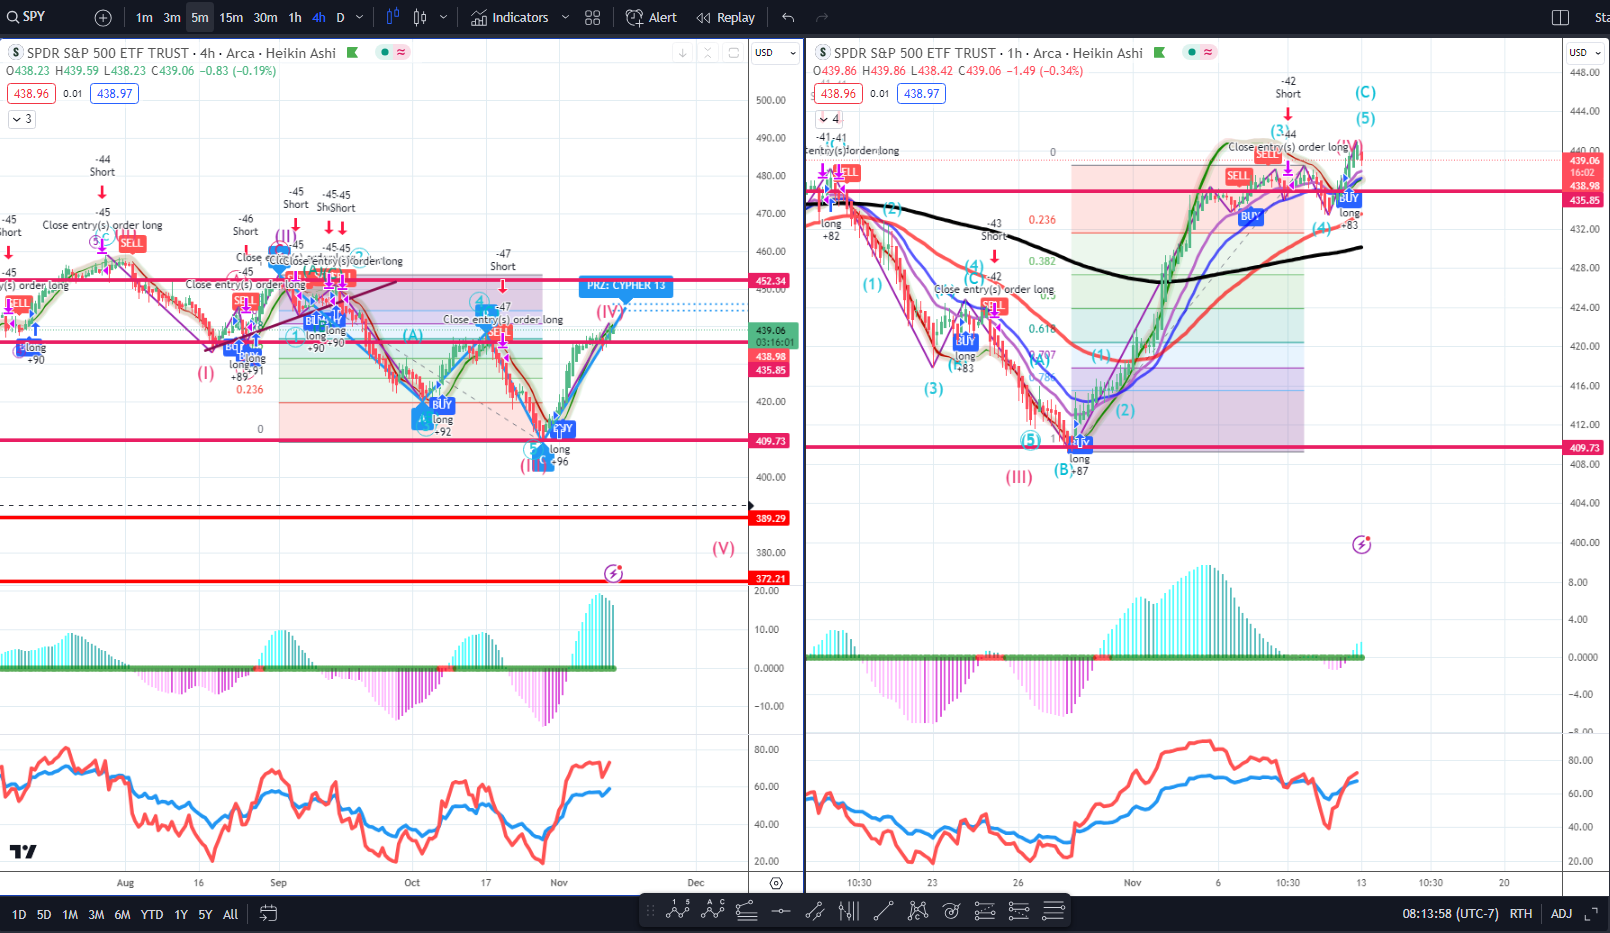Open the time axis settings gear
The image size is (1610, 933).
point(776,883)
